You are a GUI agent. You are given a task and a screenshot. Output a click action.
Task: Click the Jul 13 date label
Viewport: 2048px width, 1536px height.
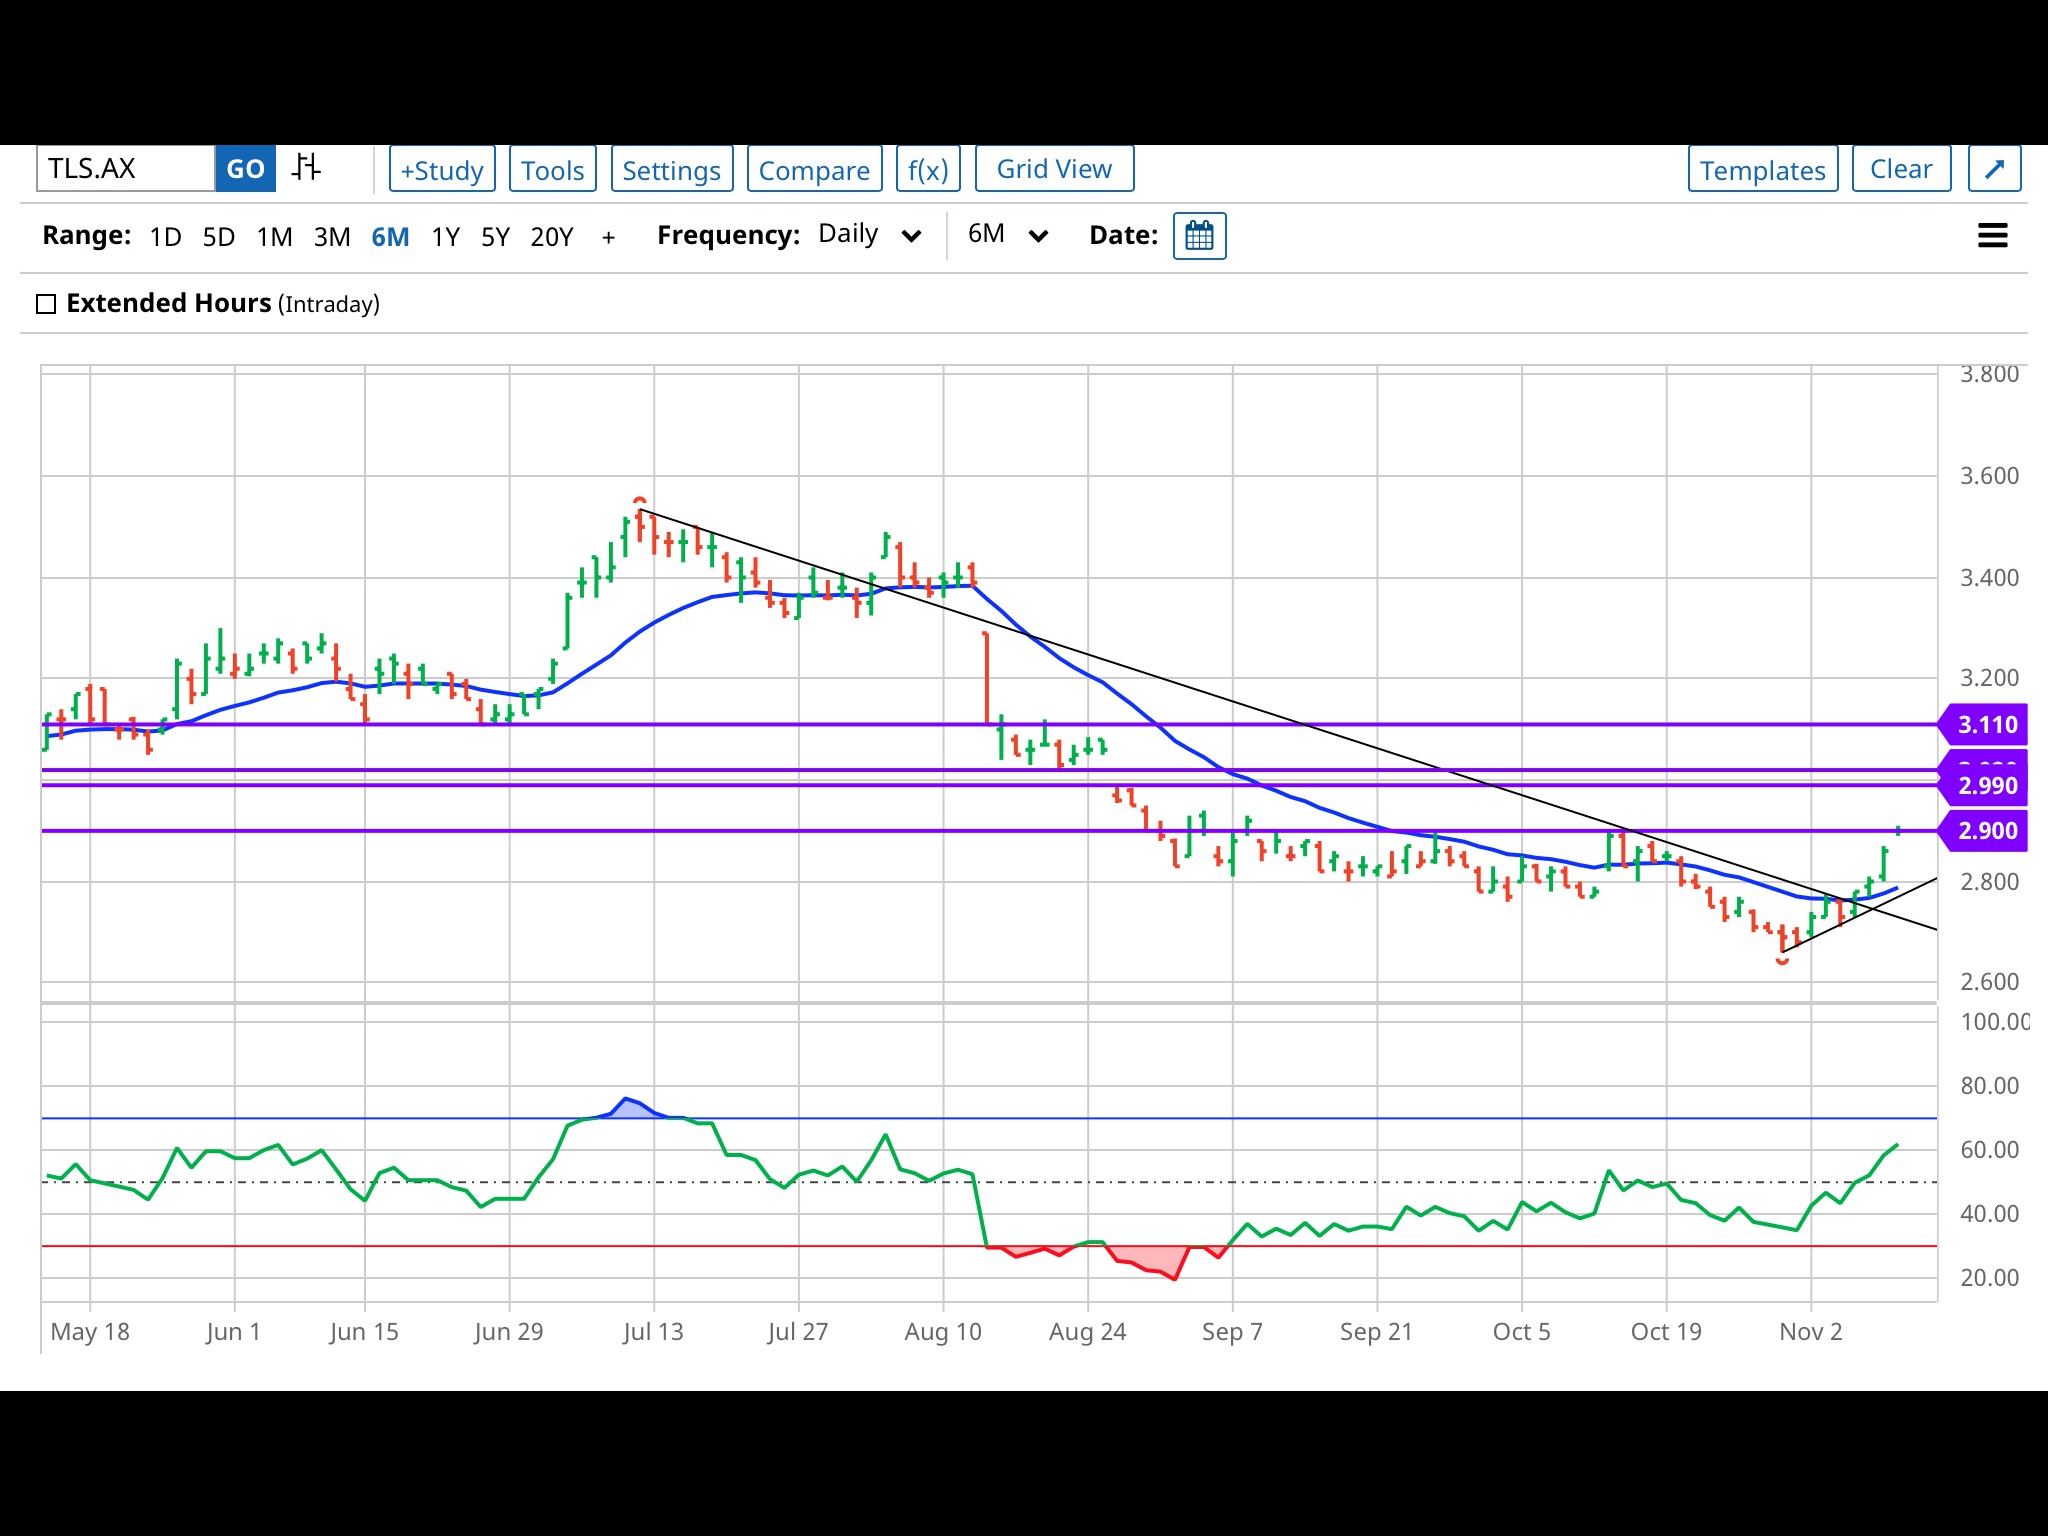(x=653, y=1332)
